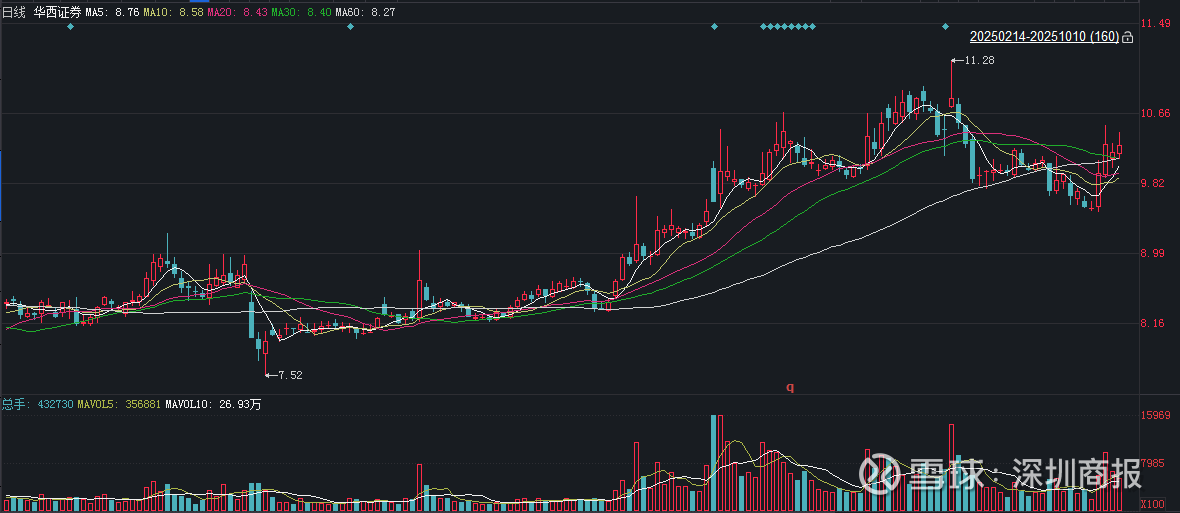The image size is (1180, 513).
Task: Click the MA5: 8.76 indicator label
Action: coord(112,13)
